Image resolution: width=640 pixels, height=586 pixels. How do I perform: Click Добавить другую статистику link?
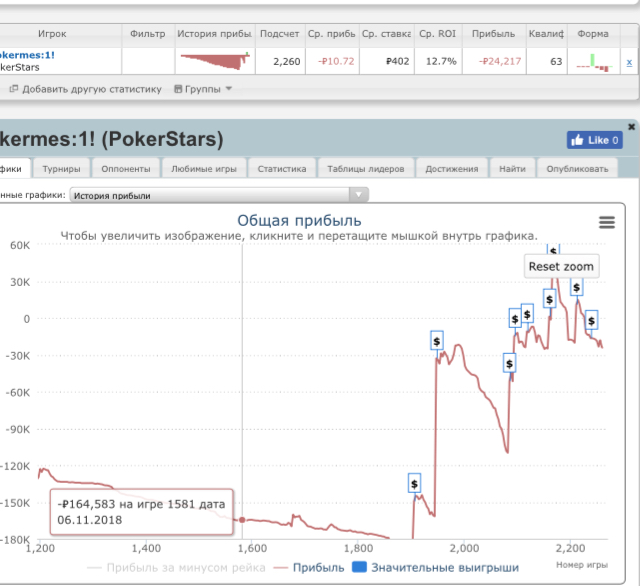point(85,89)
